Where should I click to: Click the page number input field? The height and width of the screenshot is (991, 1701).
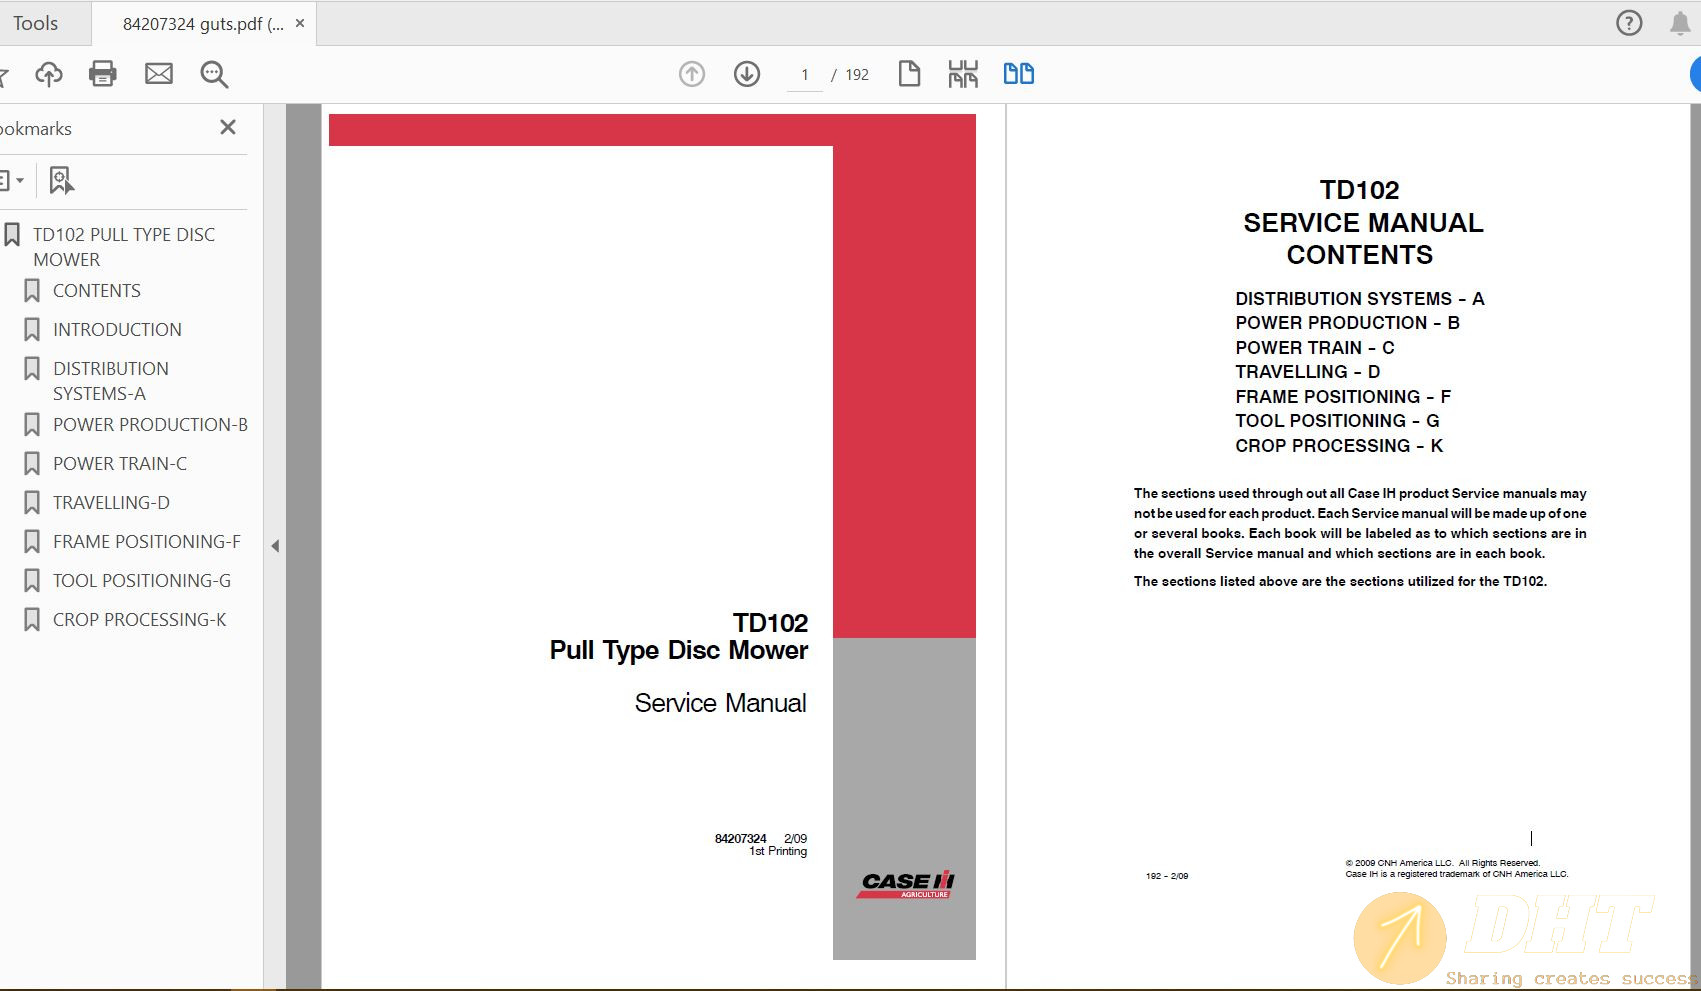805,75
